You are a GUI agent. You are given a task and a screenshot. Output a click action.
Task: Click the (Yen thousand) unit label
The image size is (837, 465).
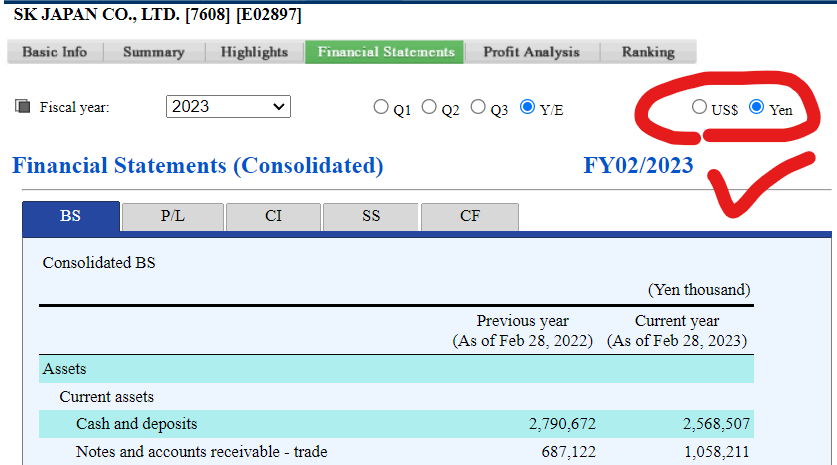[x=699, y=290]
